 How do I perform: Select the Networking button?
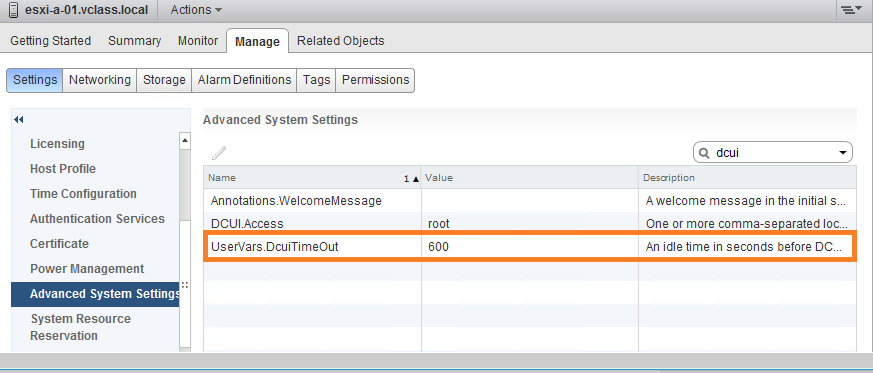pos(100,80)
